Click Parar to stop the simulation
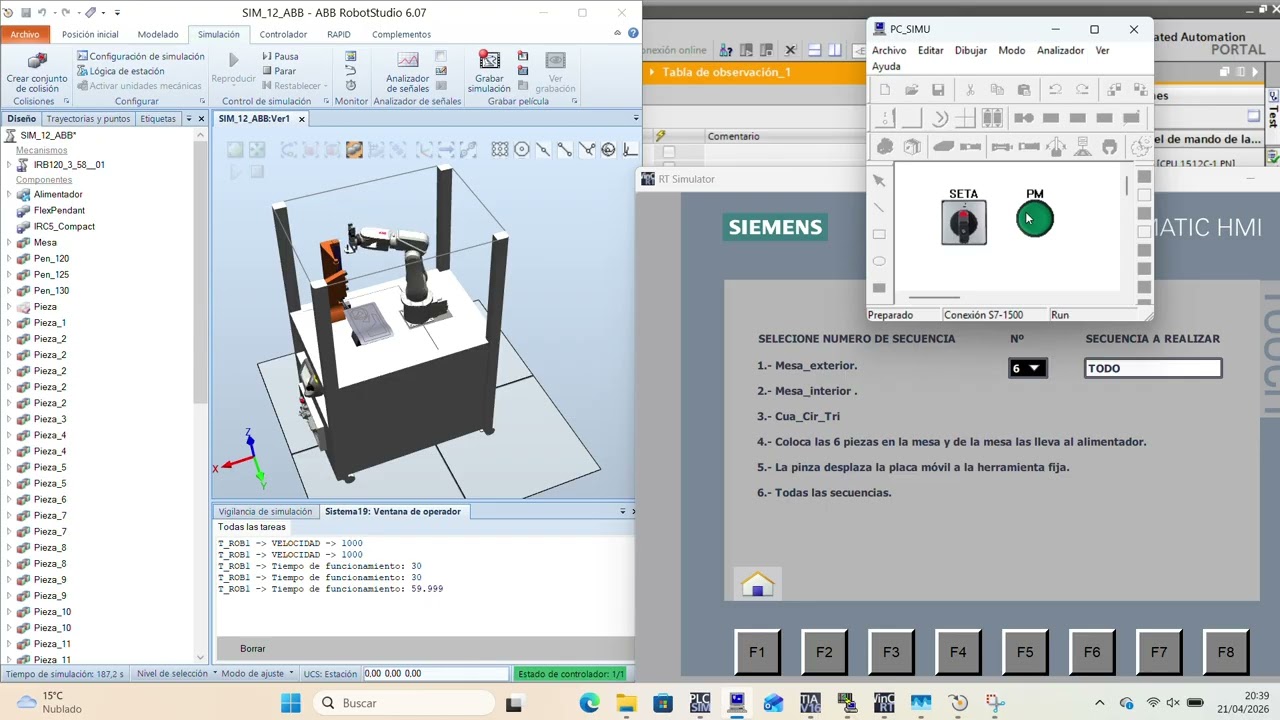This screenshot has height=720, width=1280. [278, 71]
